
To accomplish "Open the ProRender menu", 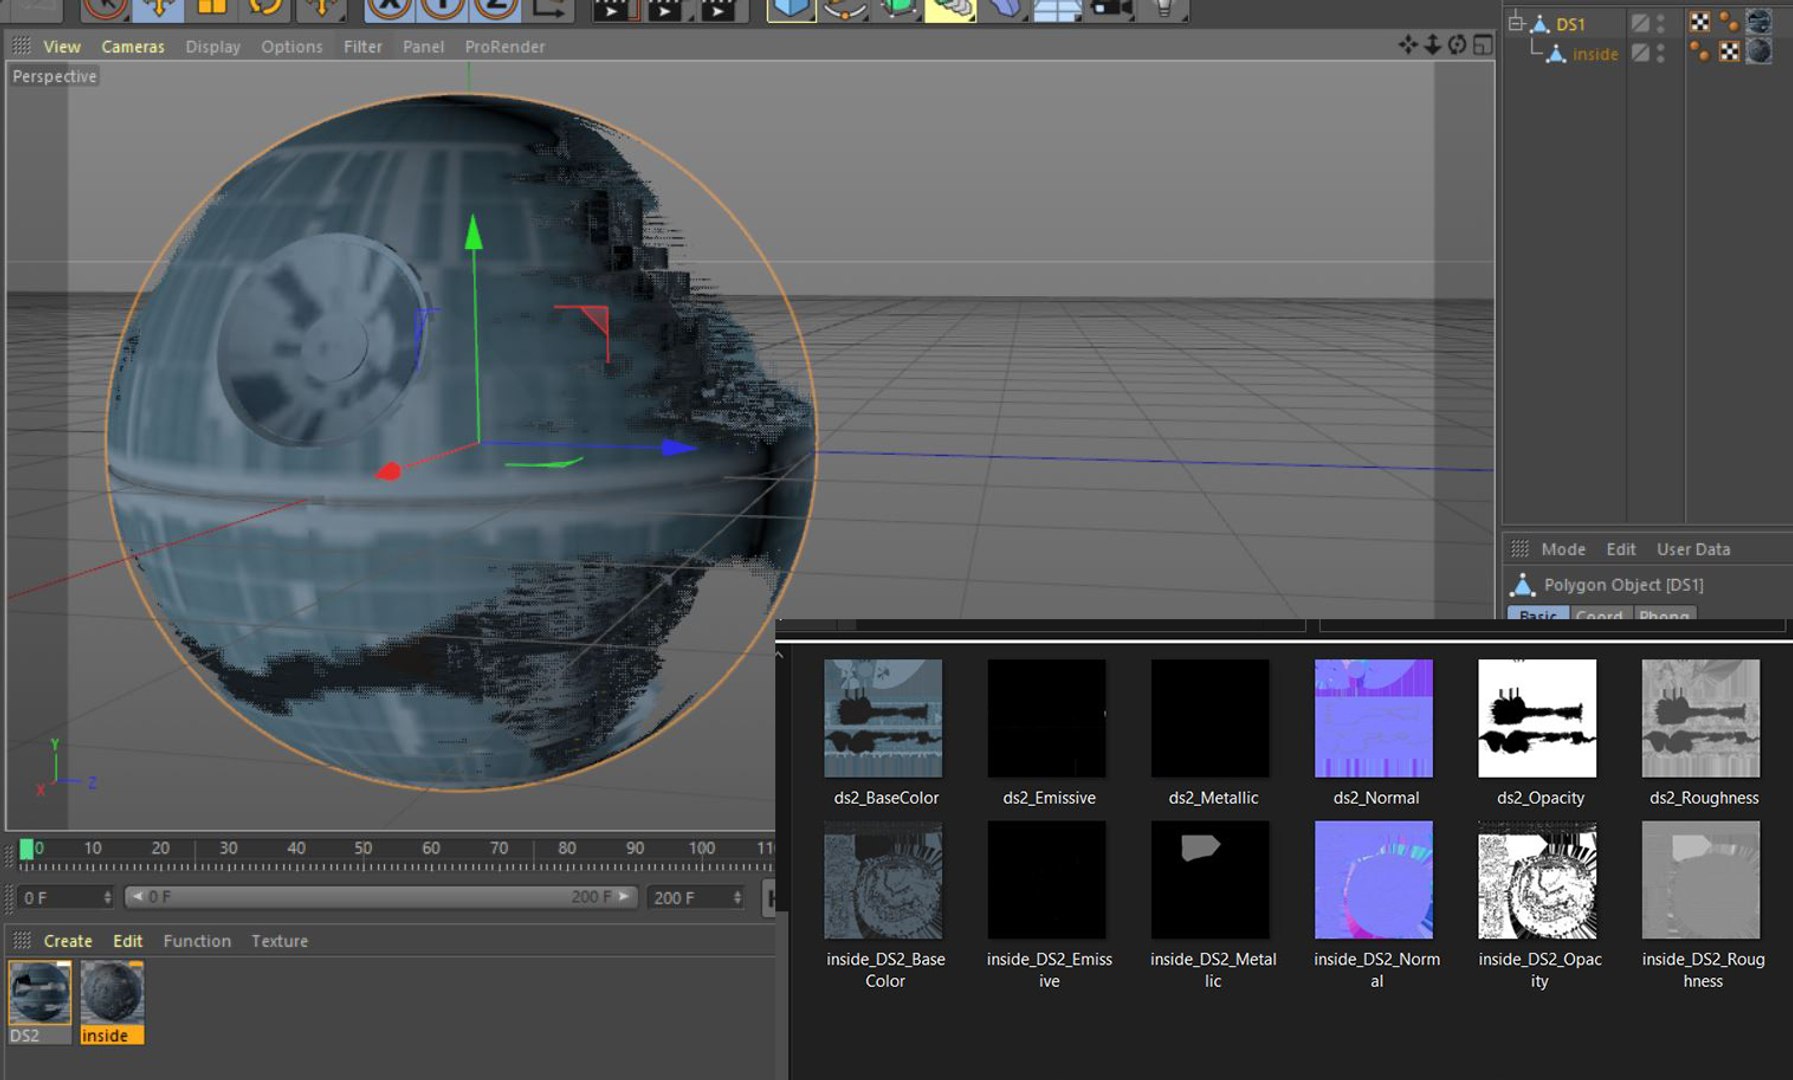I will 504,47.
